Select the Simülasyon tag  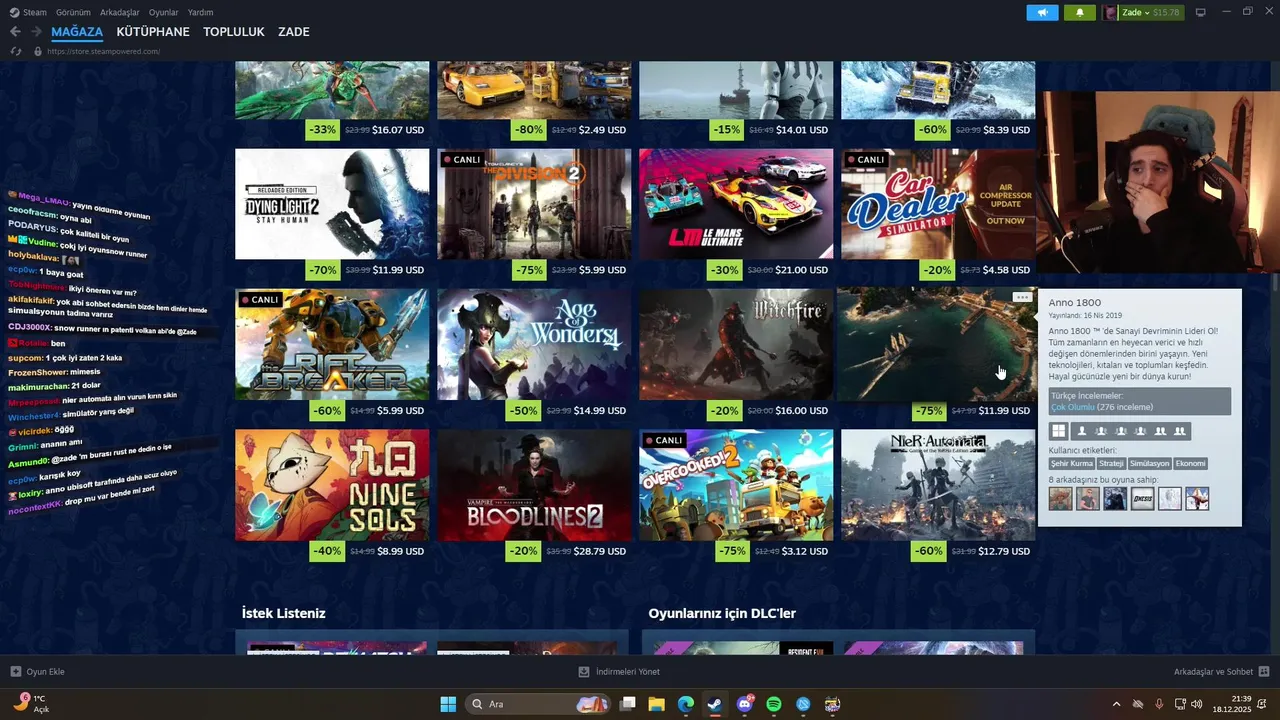tap(1149, 464)
